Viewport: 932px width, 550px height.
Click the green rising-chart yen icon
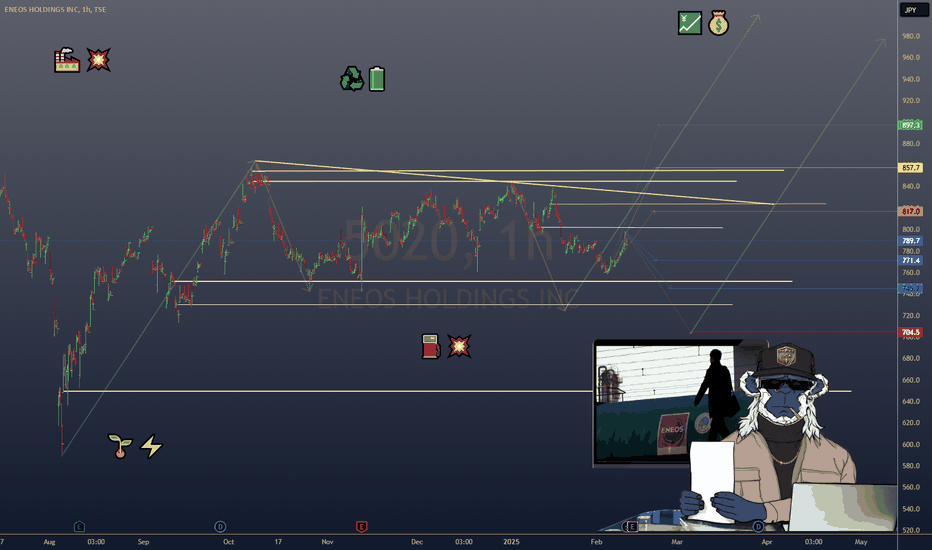[x=689, y=23]
